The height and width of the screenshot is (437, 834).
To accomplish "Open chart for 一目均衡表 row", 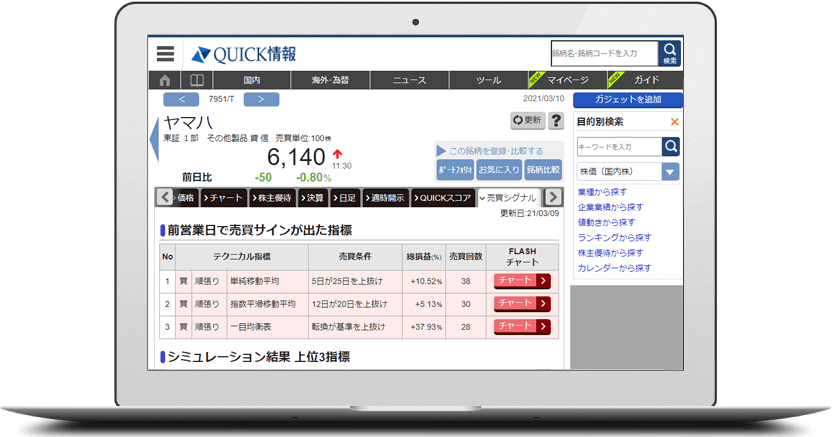I will point(522,326).
